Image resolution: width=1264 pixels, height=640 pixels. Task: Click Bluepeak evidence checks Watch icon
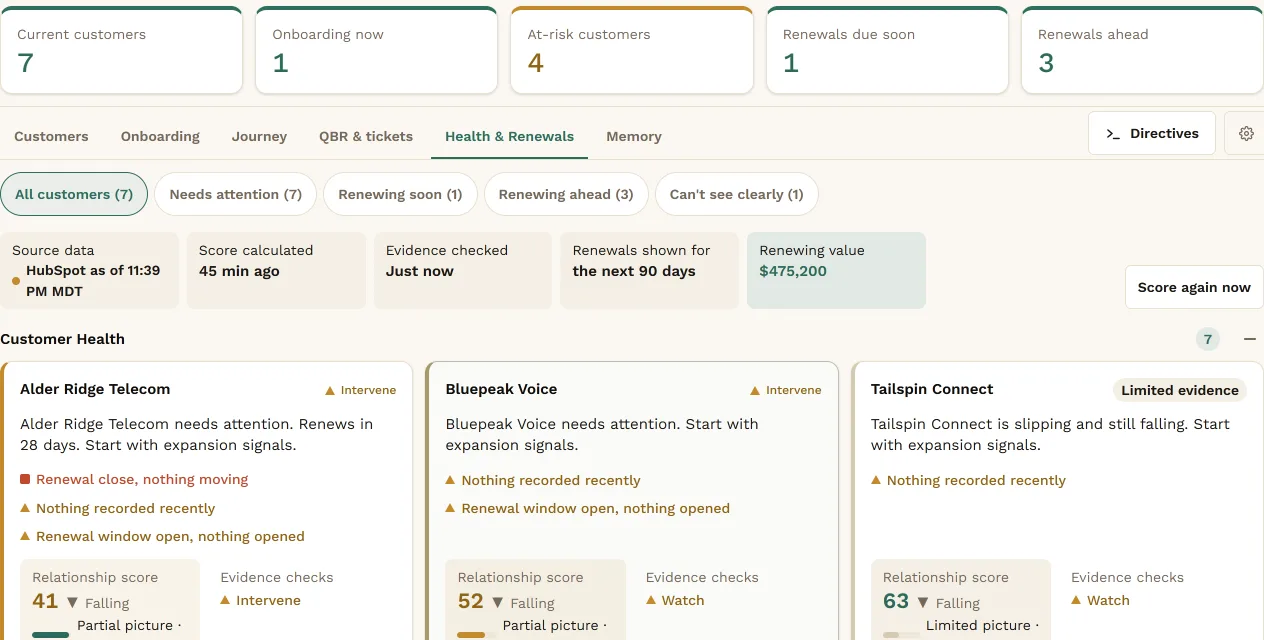tap(651, 600)
